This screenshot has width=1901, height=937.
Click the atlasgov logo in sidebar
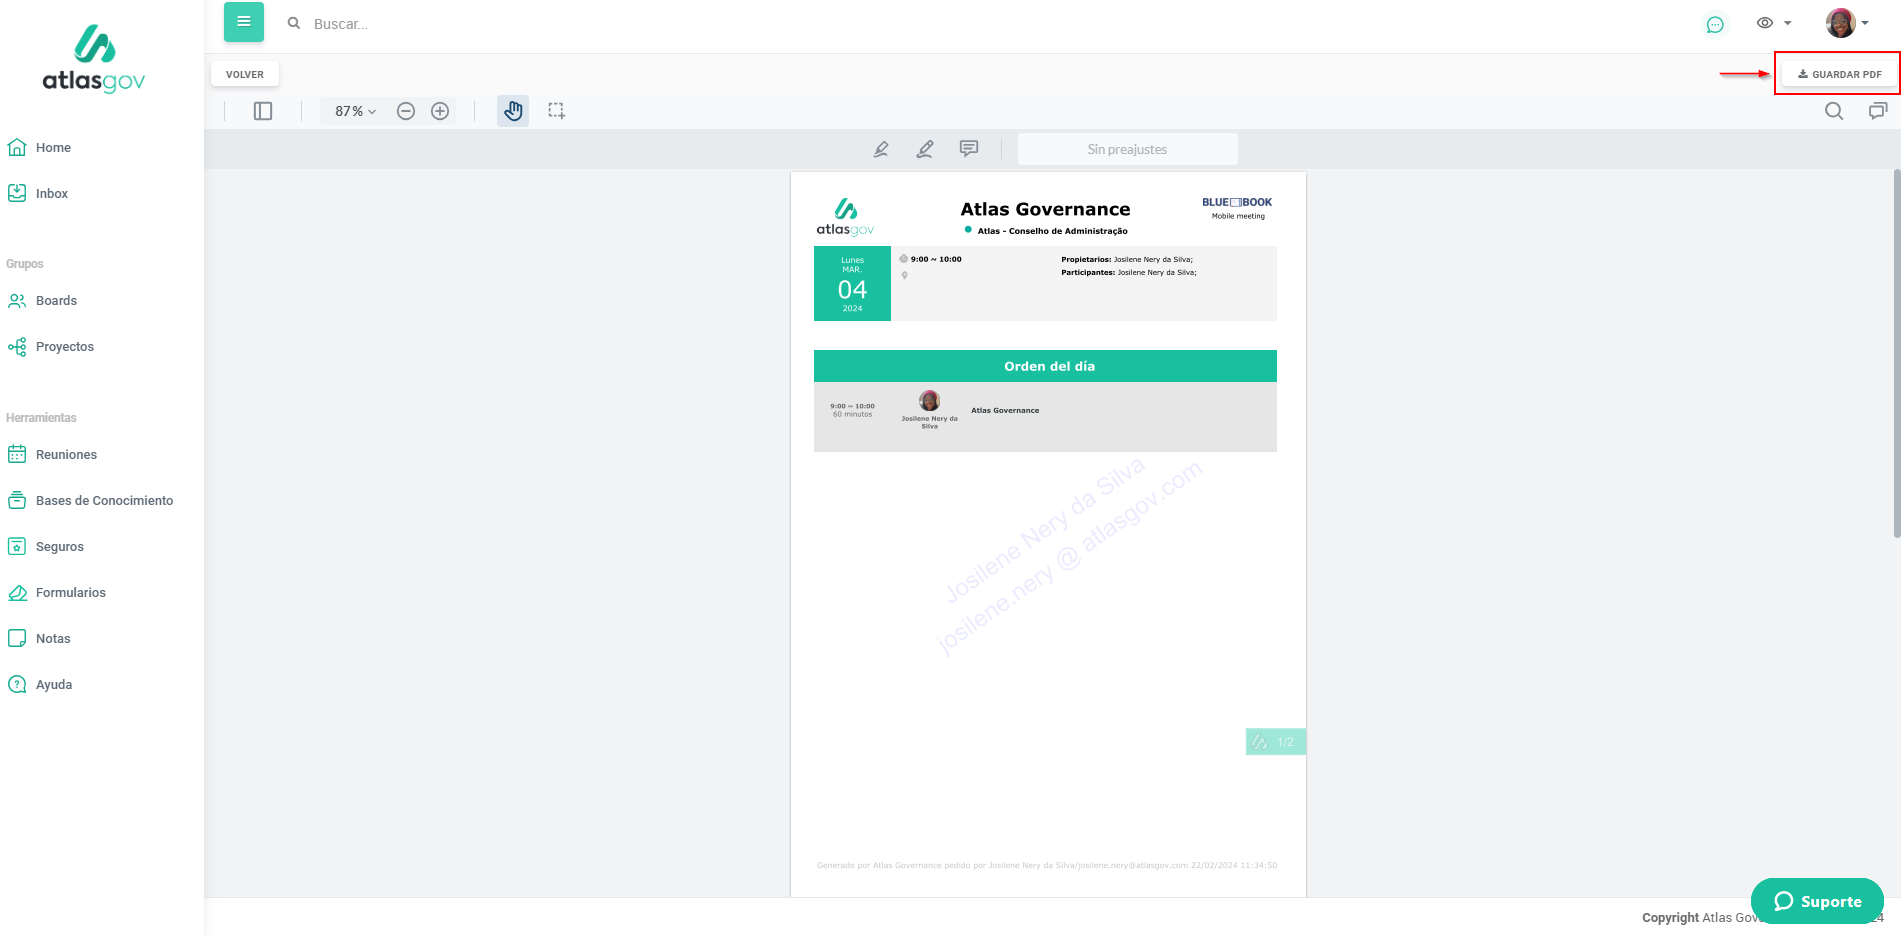pyautogui.click(x=94, y=59)
